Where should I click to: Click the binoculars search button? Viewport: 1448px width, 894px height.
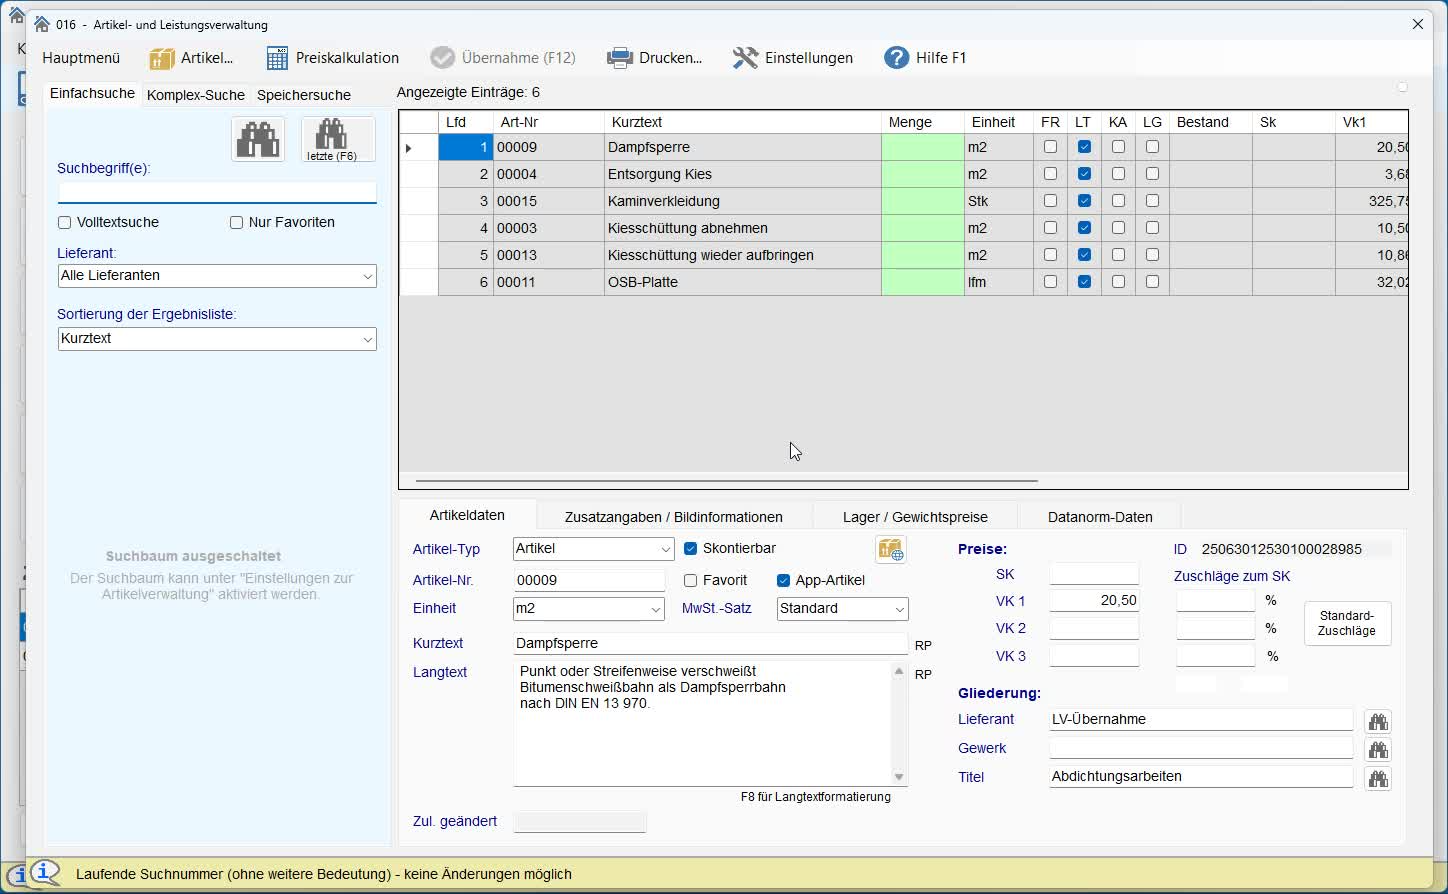point(258,139)
